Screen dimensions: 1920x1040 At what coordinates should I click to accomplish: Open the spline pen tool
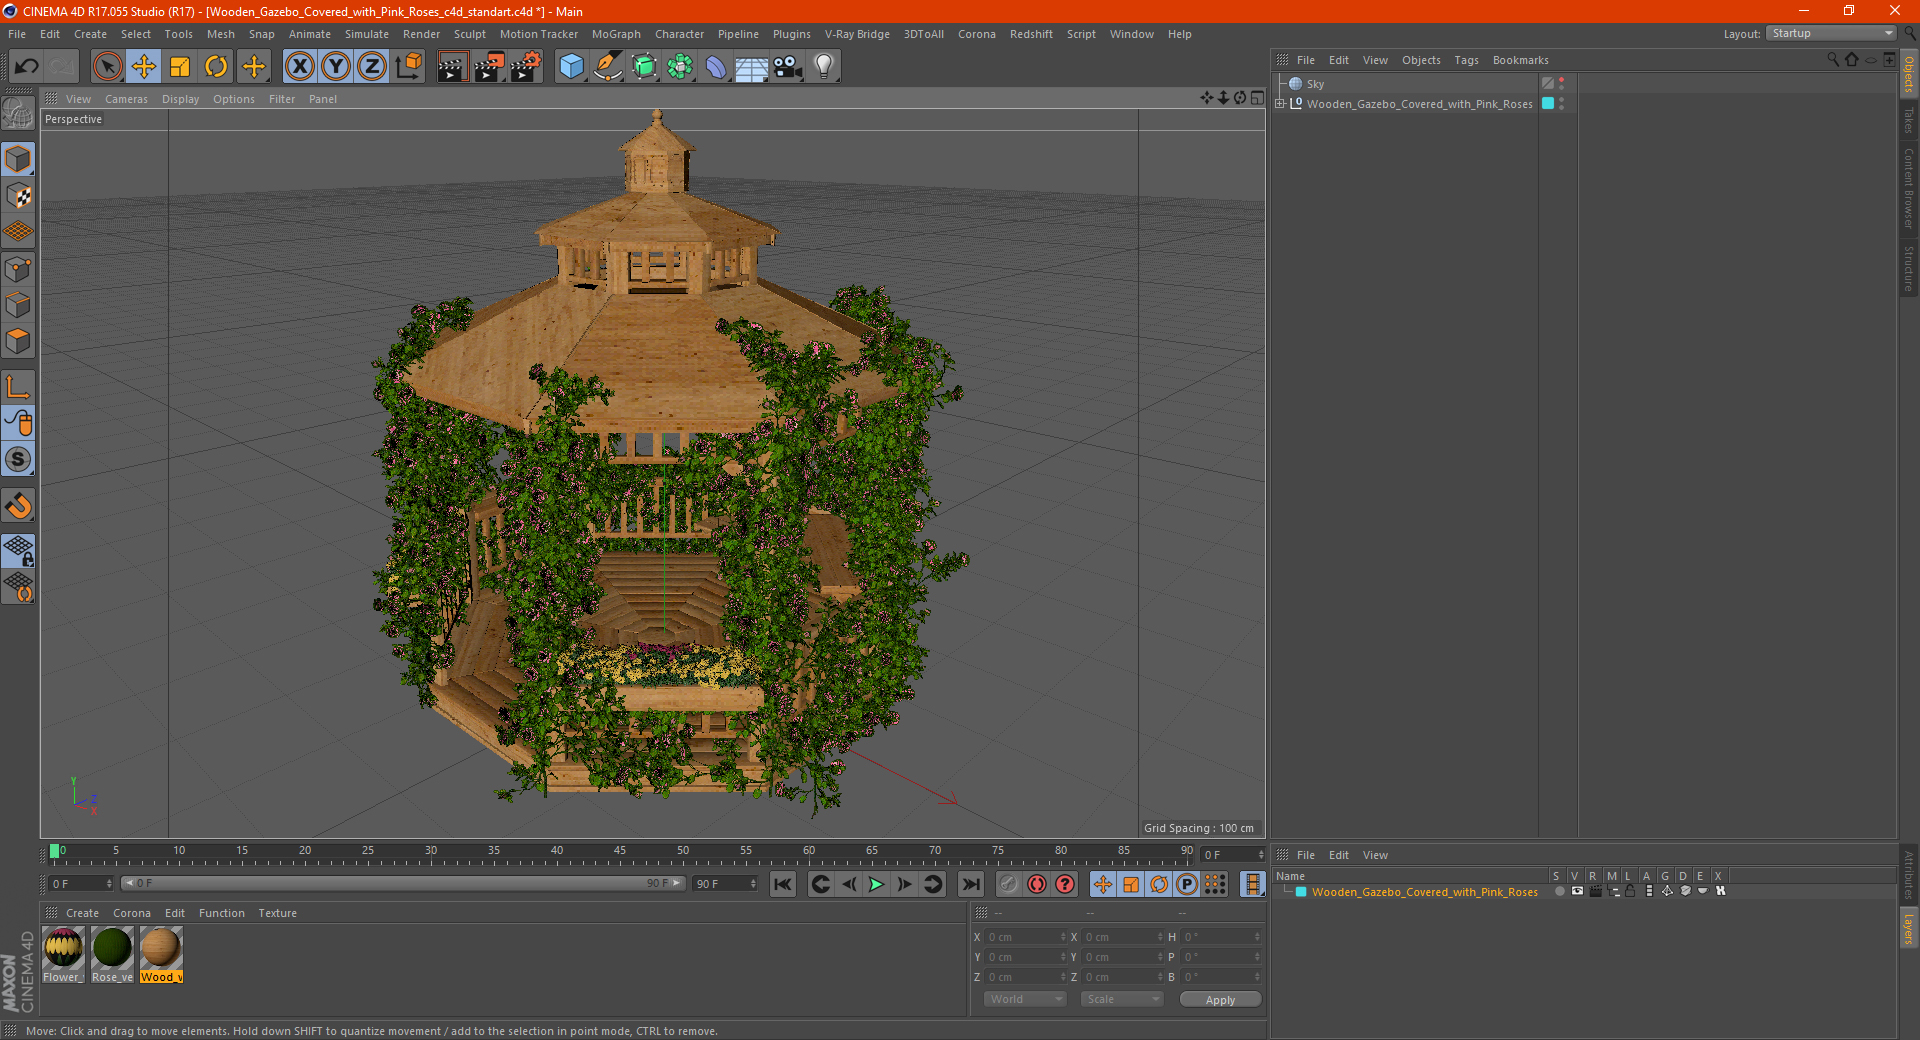608,67
